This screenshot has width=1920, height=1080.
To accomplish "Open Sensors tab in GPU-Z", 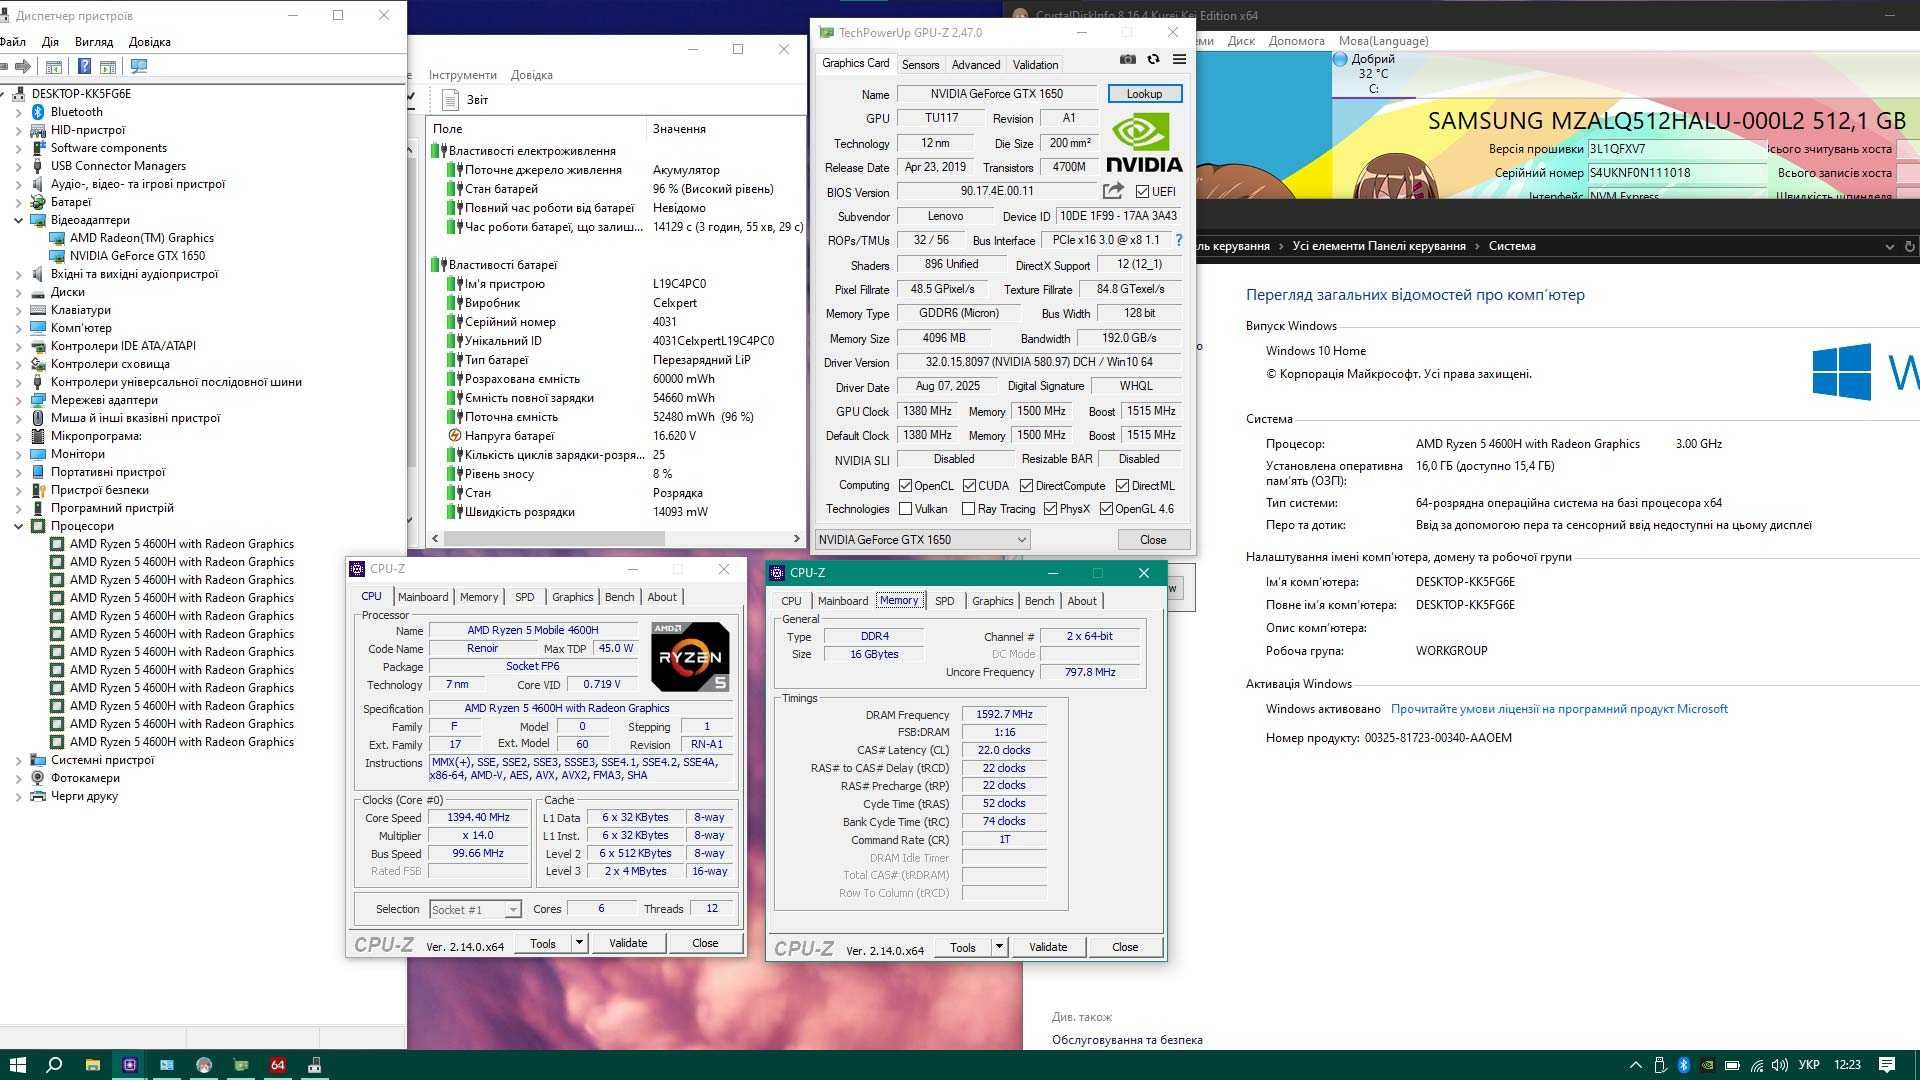I will tap(920, 64).
